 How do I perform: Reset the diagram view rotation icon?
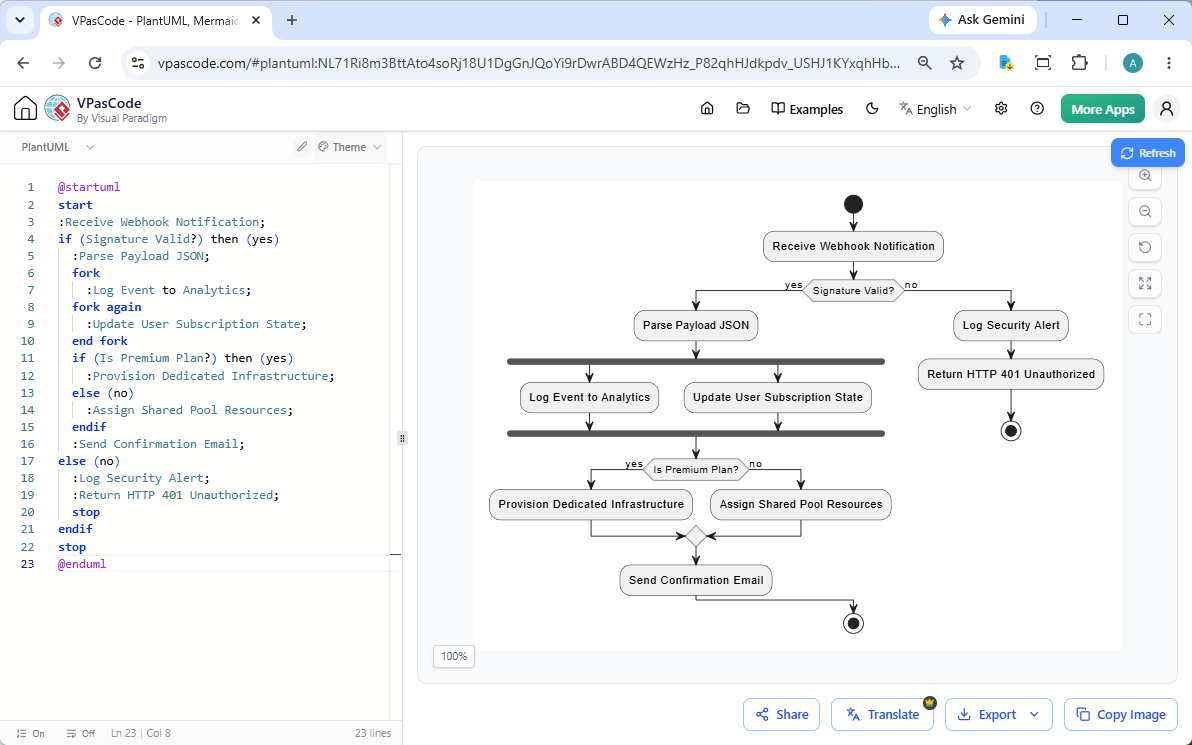pos(1145,247)
